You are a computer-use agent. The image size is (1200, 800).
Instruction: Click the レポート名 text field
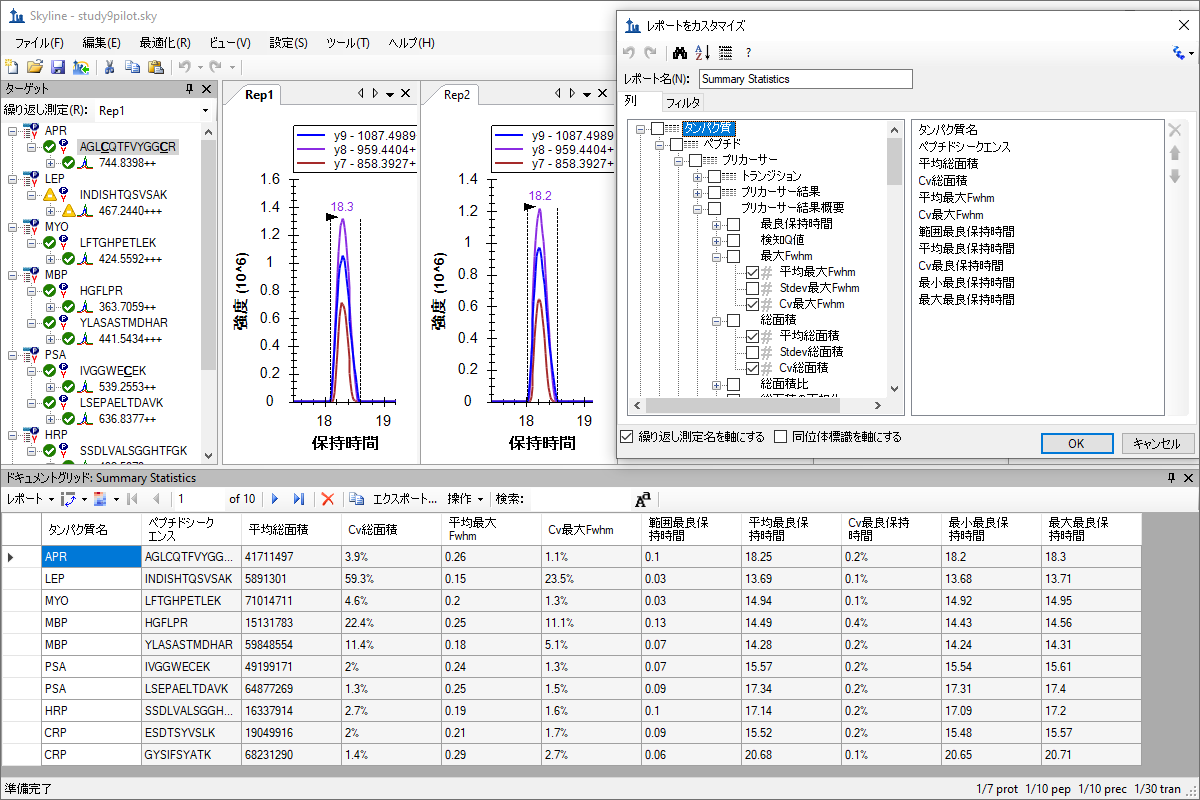[x=806, y=79]
